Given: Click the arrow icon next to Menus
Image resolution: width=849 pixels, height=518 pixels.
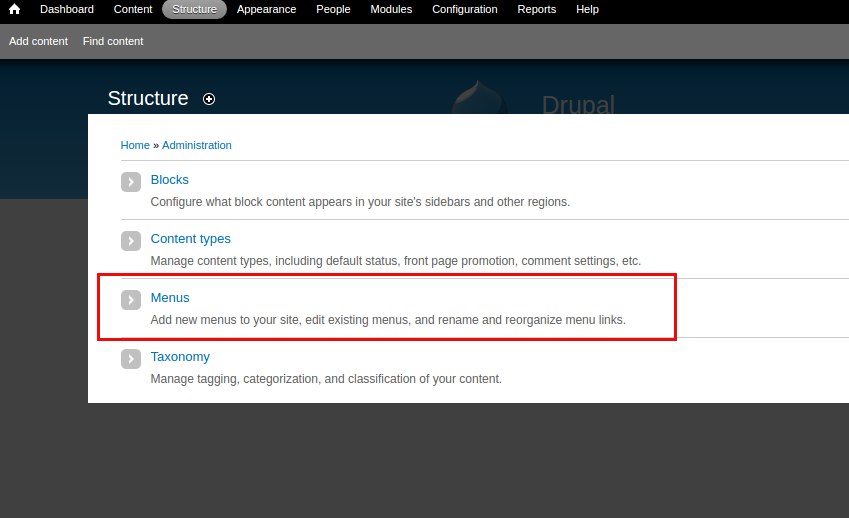Looking at the screenshot, I should click(x=131, y=300).
